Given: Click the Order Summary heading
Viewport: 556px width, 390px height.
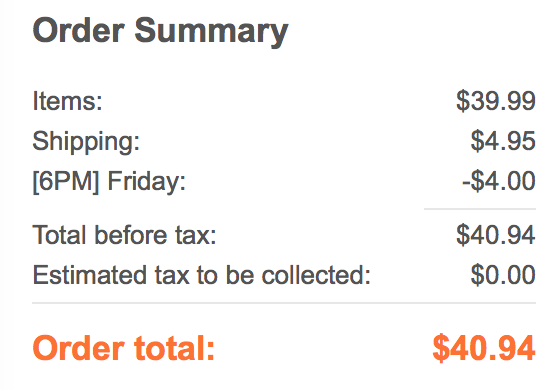Looking at the screenshot, I should (x=160, y=33).
